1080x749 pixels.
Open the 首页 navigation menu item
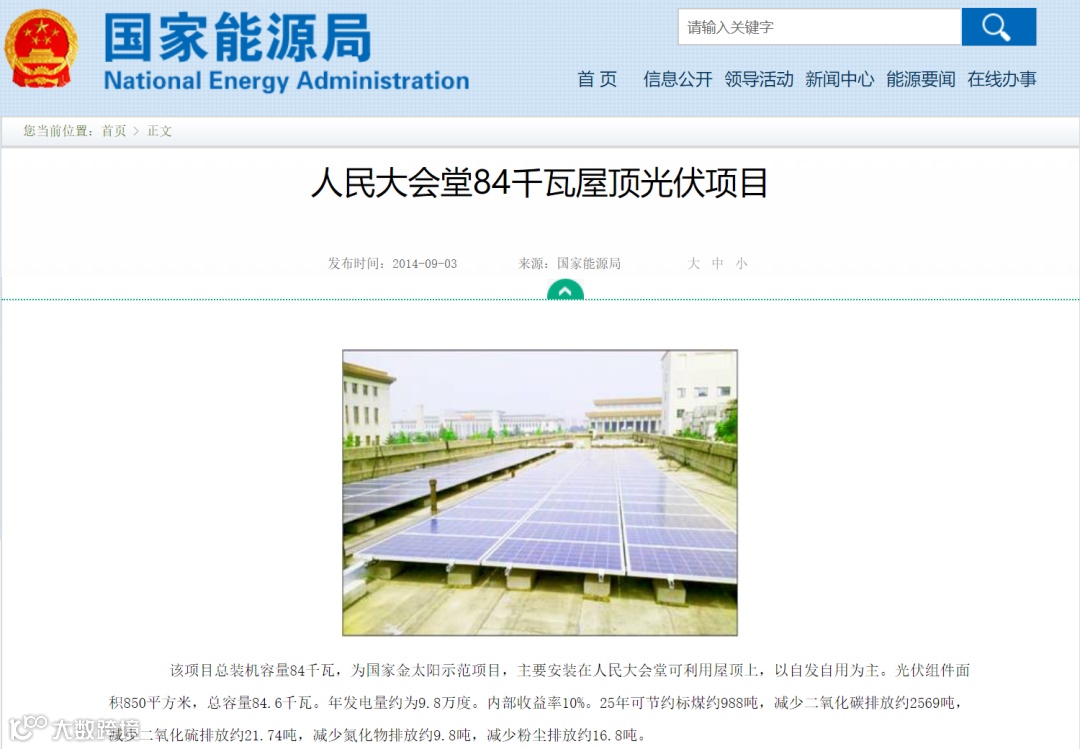coord(597,79)
